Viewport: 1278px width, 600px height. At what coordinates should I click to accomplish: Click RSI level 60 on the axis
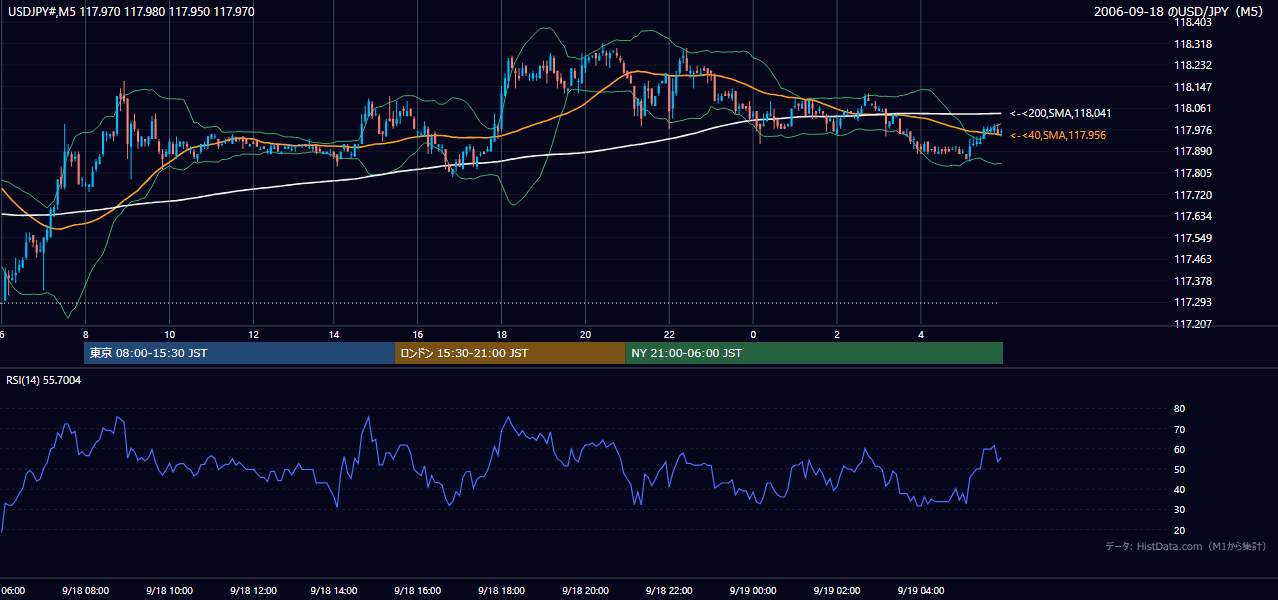click(x=1179, y=449)
